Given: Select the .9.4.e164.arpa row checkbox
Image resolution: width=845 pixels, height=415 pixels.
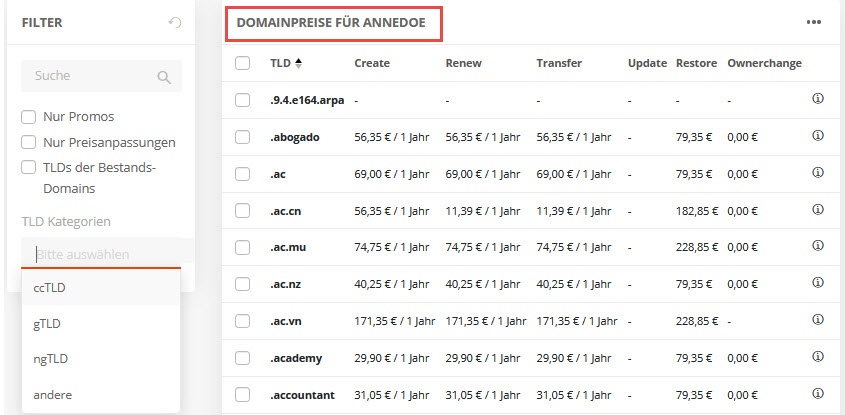Looking at the screenshot, I should (243, 100).
